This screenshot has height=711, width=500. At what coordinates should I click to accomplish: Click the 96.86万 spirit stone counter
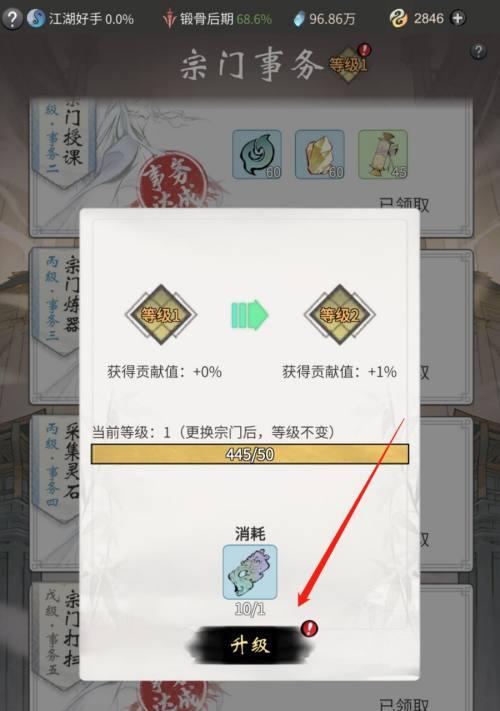click(x=325, y=19)
